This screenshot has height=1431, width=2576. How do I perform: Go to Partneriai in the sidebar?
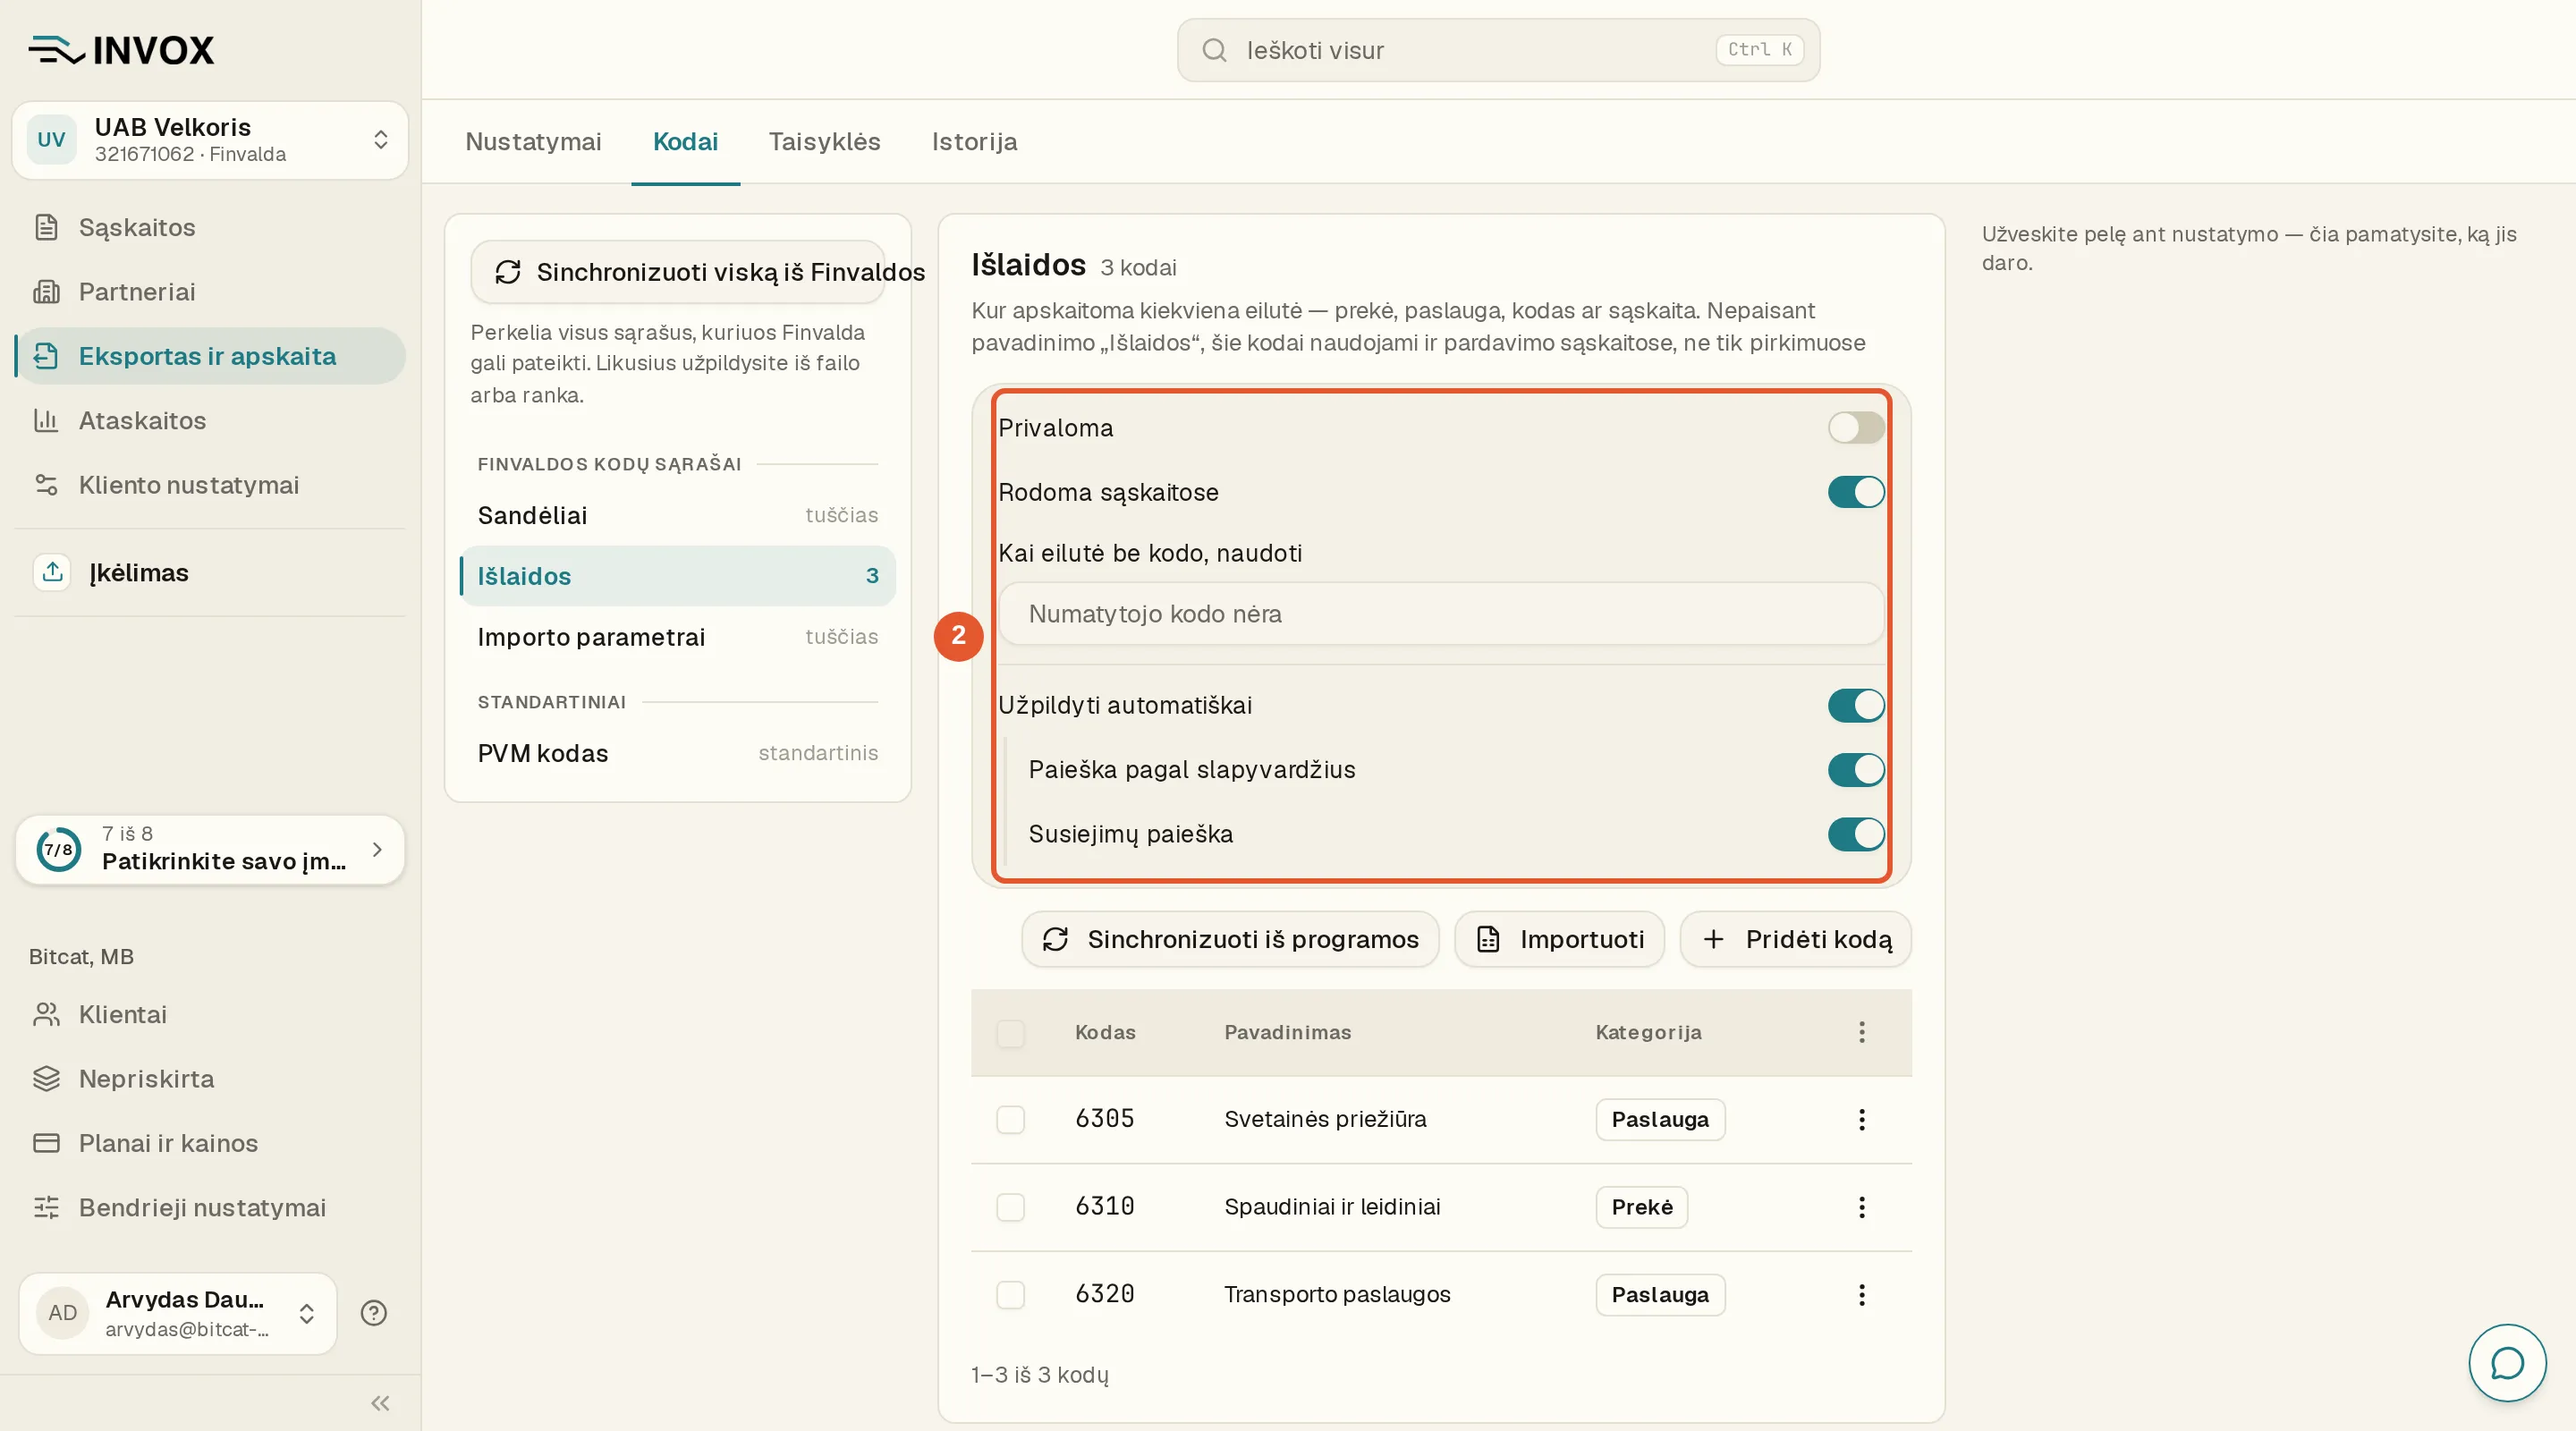click(210, 292)
